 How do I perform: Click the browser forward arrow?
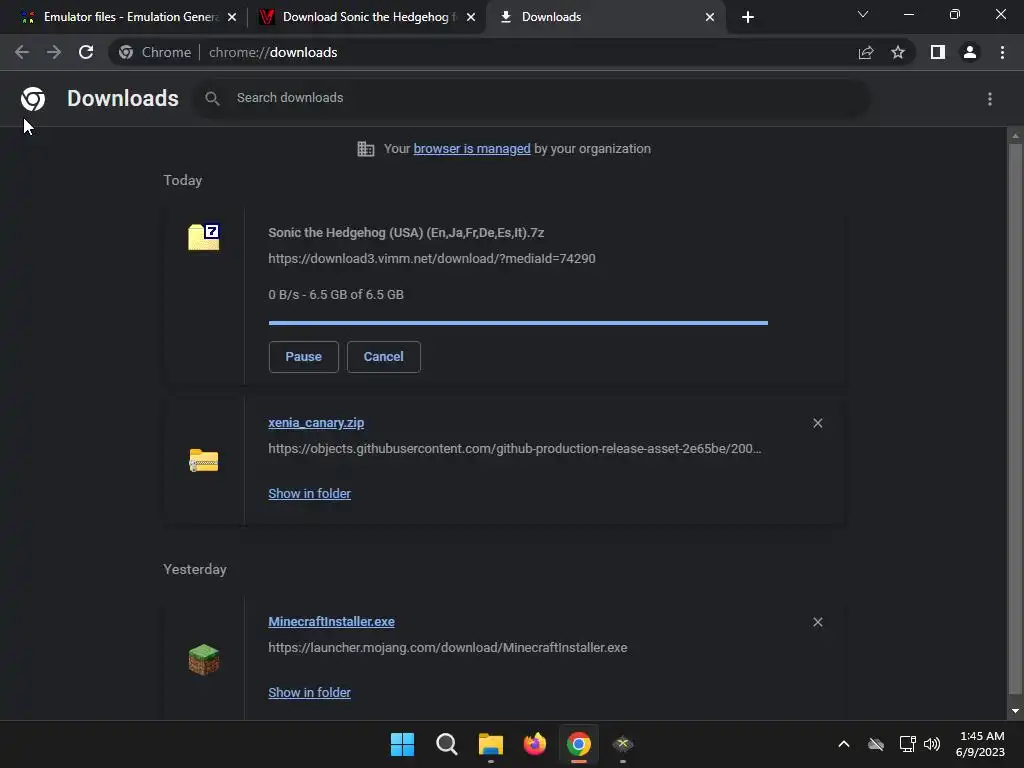[x=54, y=52]
